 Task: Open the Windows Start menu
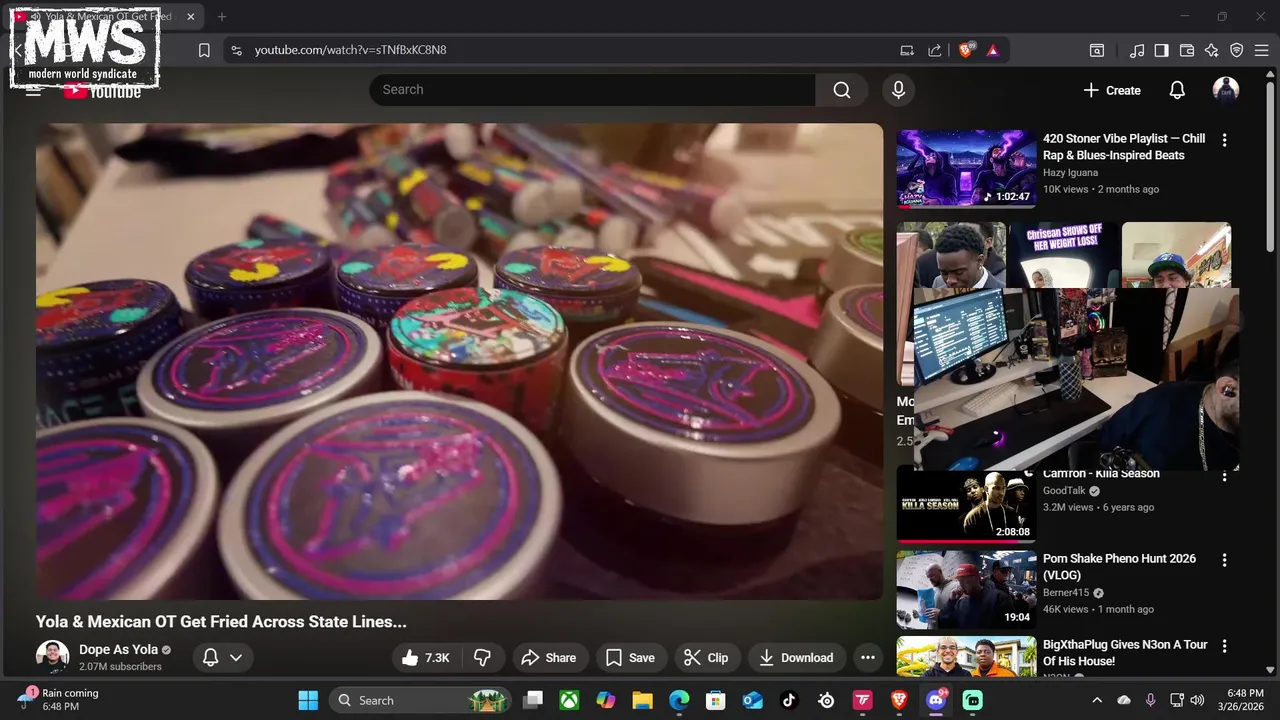tap(308, 700)
